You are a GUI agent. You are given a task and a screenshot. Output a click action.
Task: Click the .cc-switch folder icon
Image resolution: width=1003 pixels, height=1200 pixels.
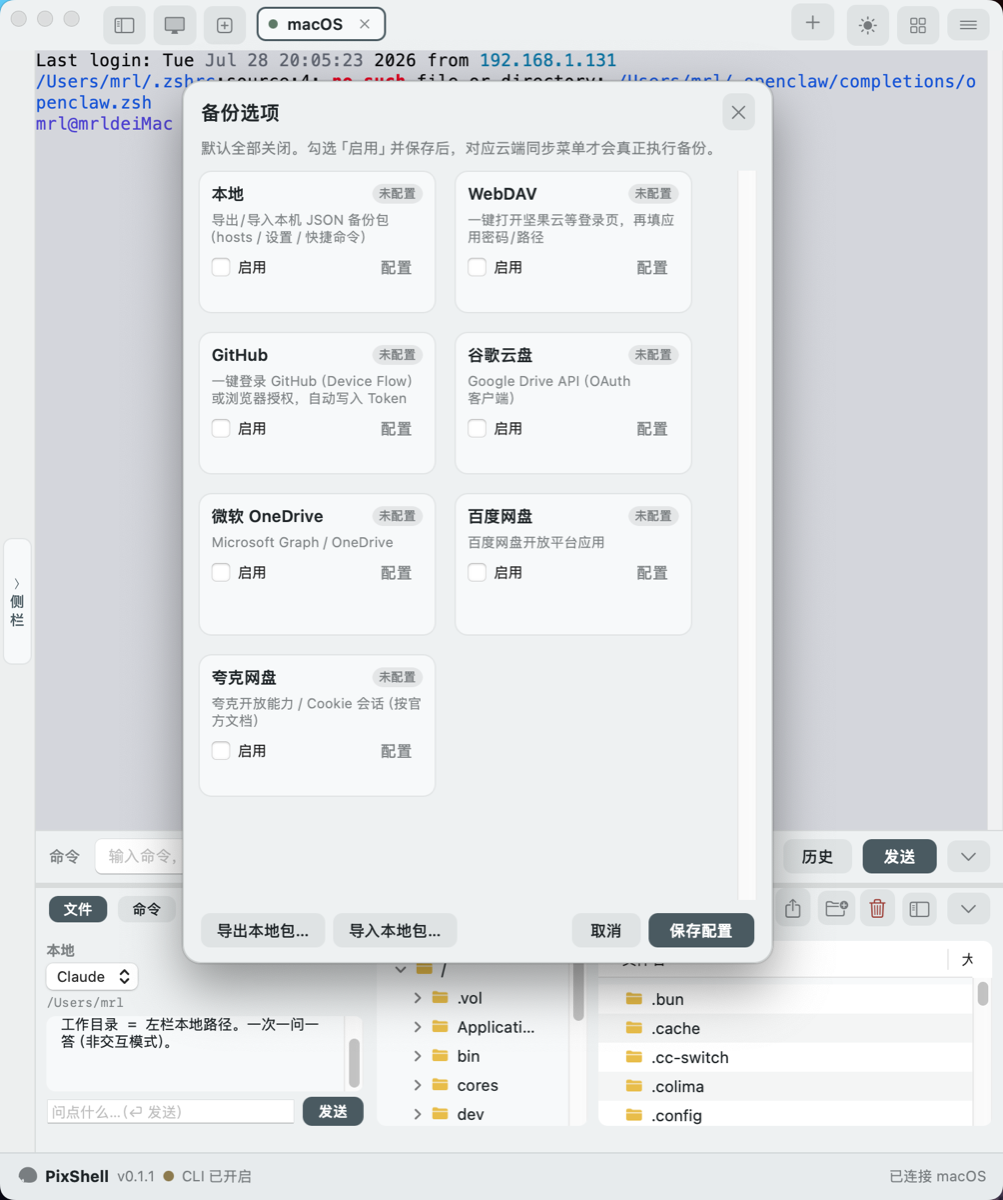coord(633,1057)
